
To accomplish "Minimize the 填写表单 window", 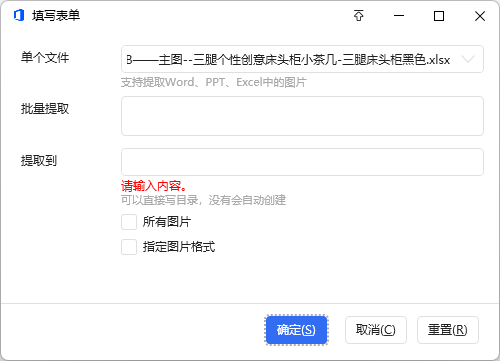I will 399,16.
